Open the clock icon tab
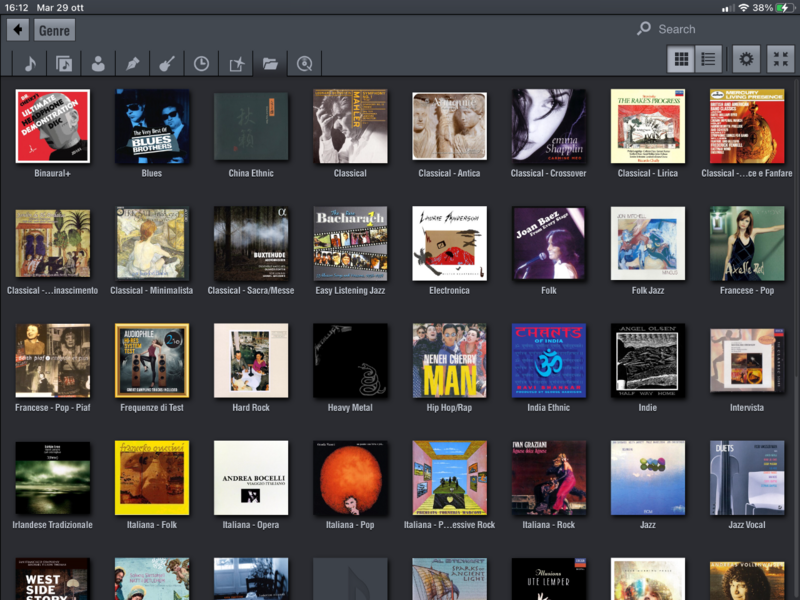Image resolution: width=800 pixels, height=600 pixels. click(201, 63)
